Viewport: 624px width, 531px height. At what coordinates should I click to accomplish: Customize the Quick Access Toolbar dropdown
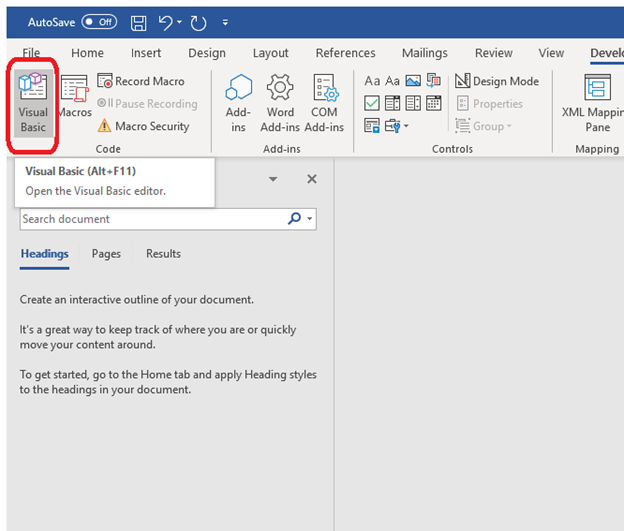(225, 23)
